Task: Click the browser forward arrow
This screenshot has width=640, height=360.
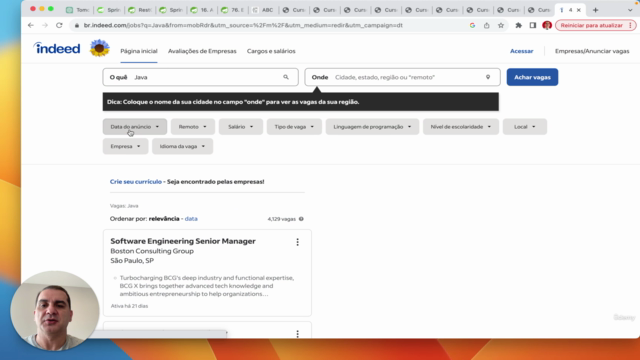Action: [x=45, y=25]
